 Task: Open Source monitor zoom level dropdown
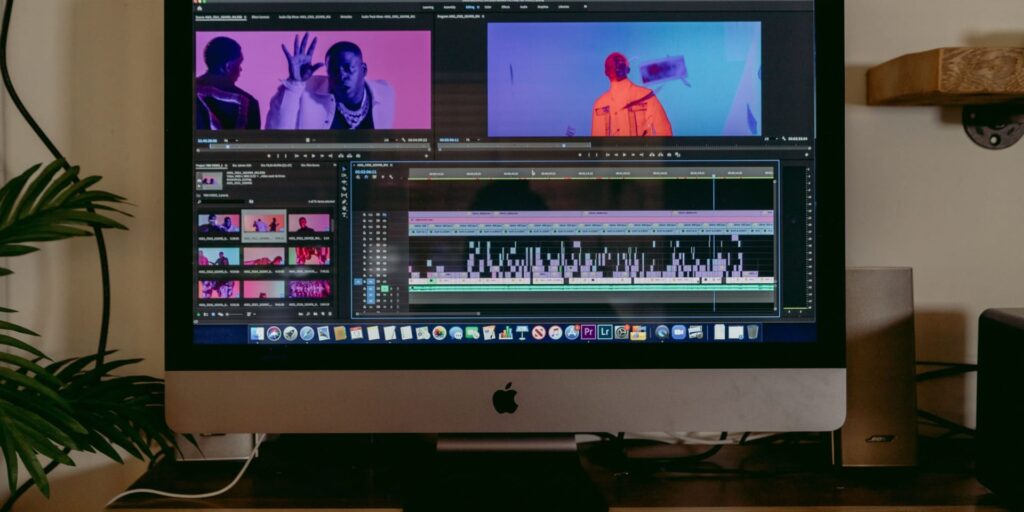[232, 140]
